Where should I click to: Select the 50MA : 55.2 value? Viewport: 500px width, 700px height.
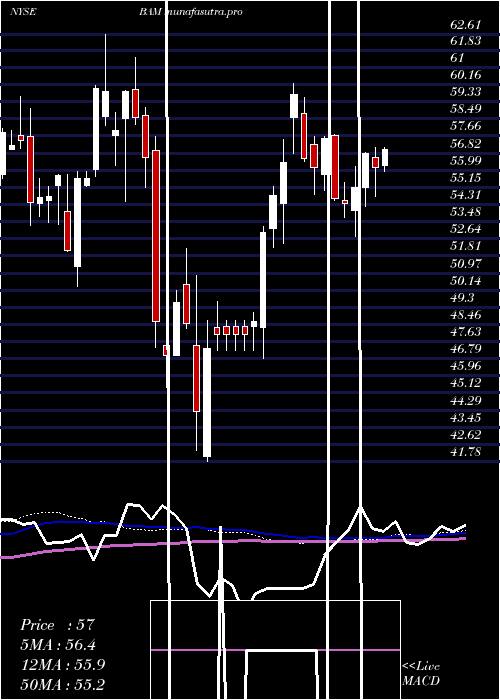63,684
